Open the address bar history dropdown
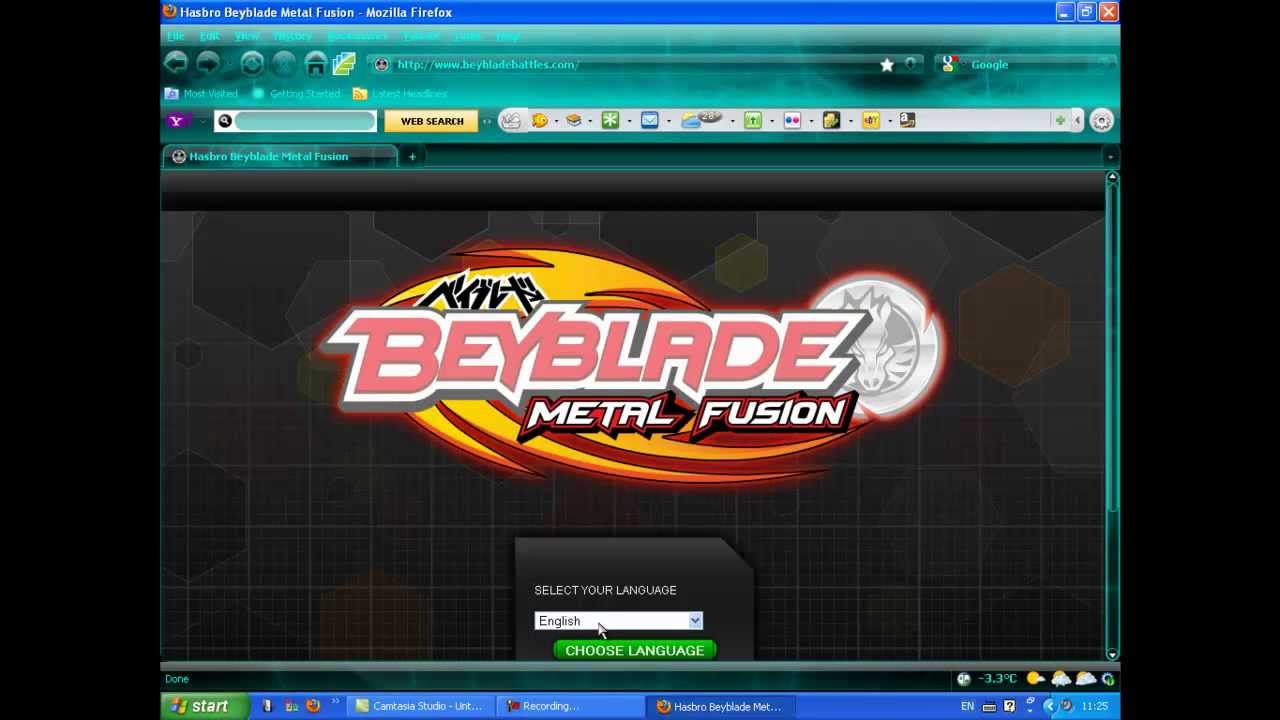This screenshot has width=1280, height=720. 910,64
